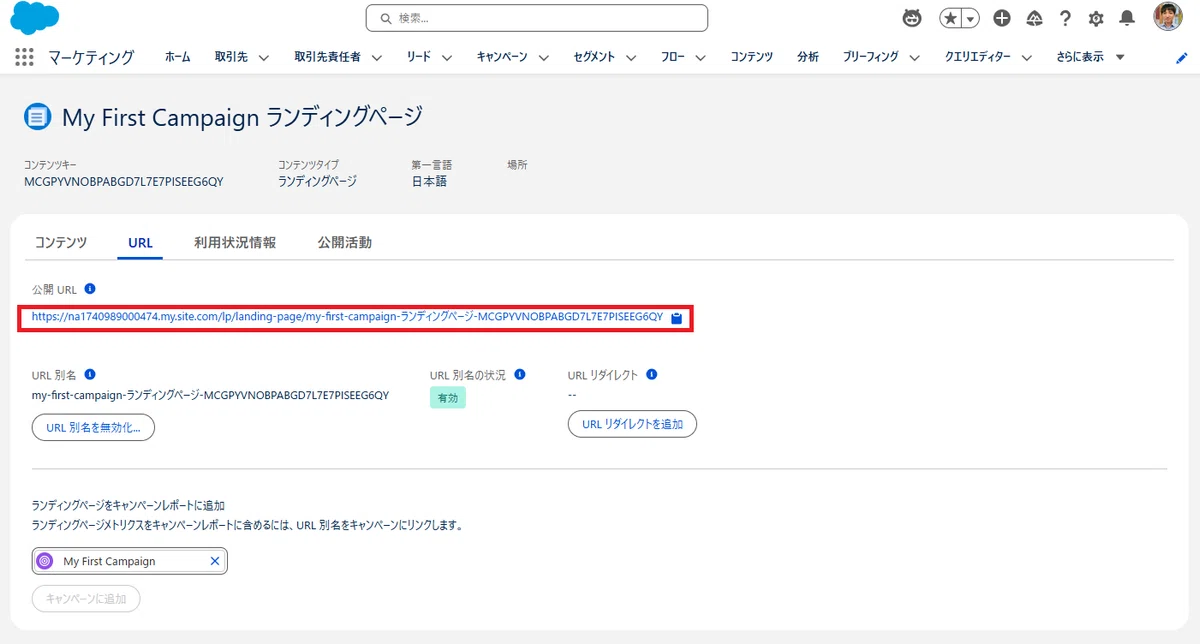Select the URL record tab
Screen dimensions: 1200x644
(x=140, y=242)
